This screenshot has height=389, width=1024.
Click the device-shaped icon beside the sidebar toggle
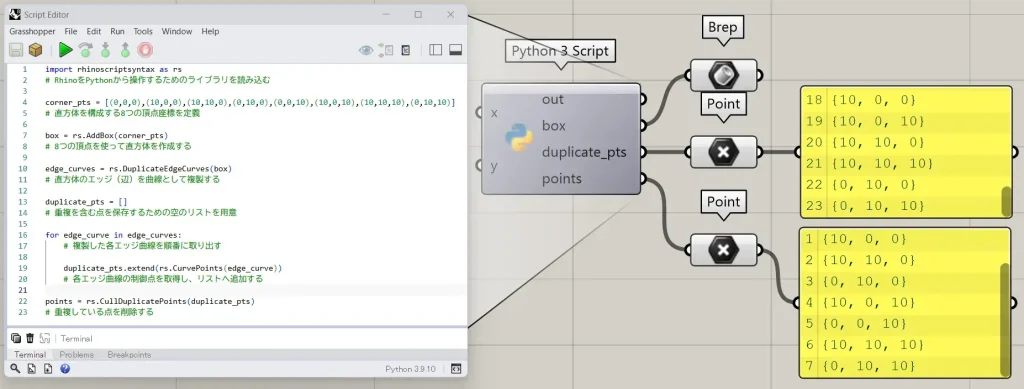point(406,50)
